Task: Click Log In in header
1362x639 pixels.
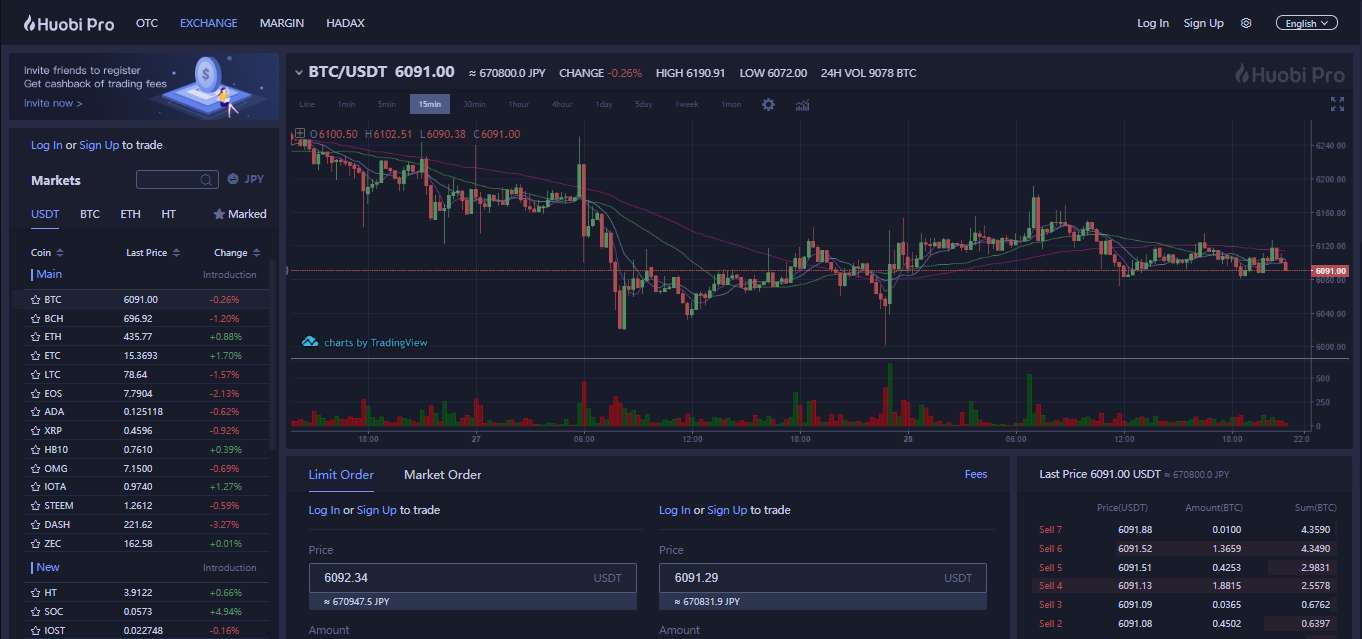Action: click(x=1153, y=23)
